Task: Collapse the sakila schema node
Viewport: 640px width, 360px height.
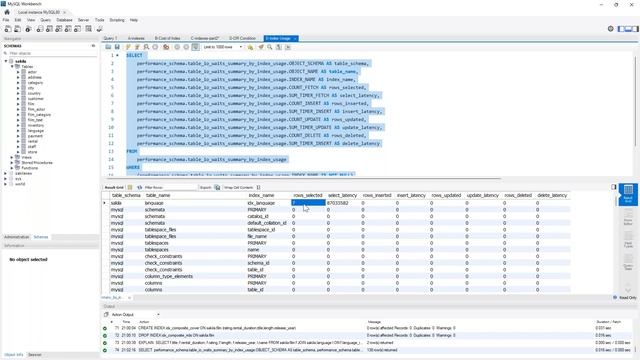Action: tap(6, 61)
